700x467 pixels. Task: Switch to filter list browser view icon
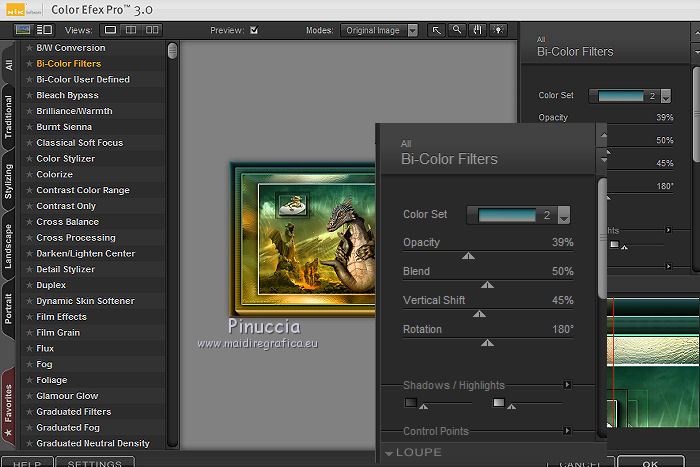(44, 30)
